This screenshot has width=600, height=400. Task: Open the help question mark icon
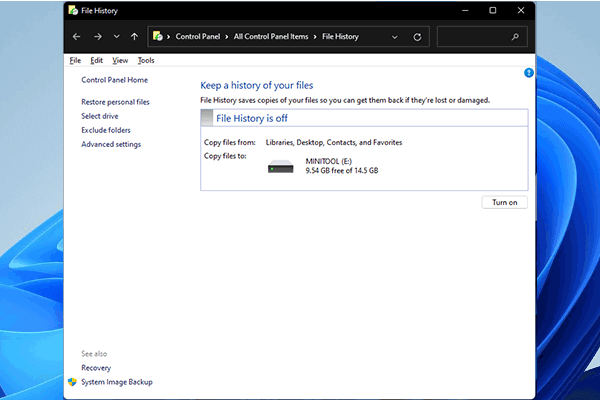pyautogui.click(x=528, y=73)
